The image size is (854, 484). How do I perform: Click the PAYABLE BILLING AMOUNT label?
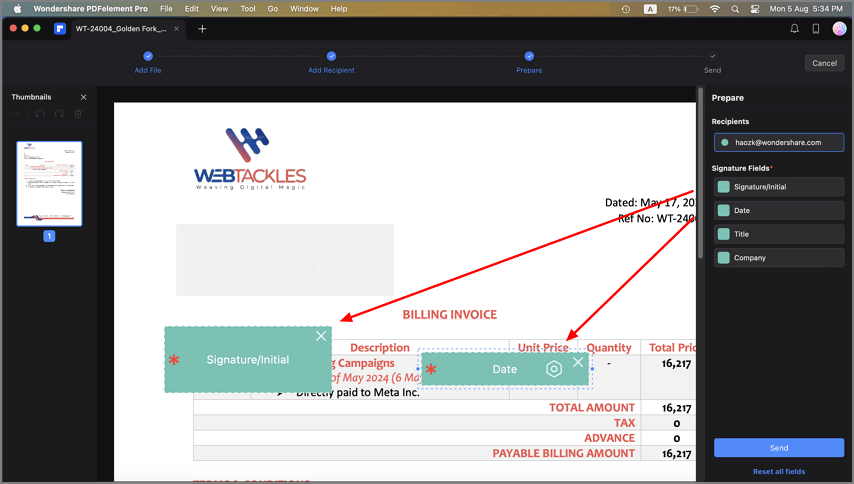[564, 454]
